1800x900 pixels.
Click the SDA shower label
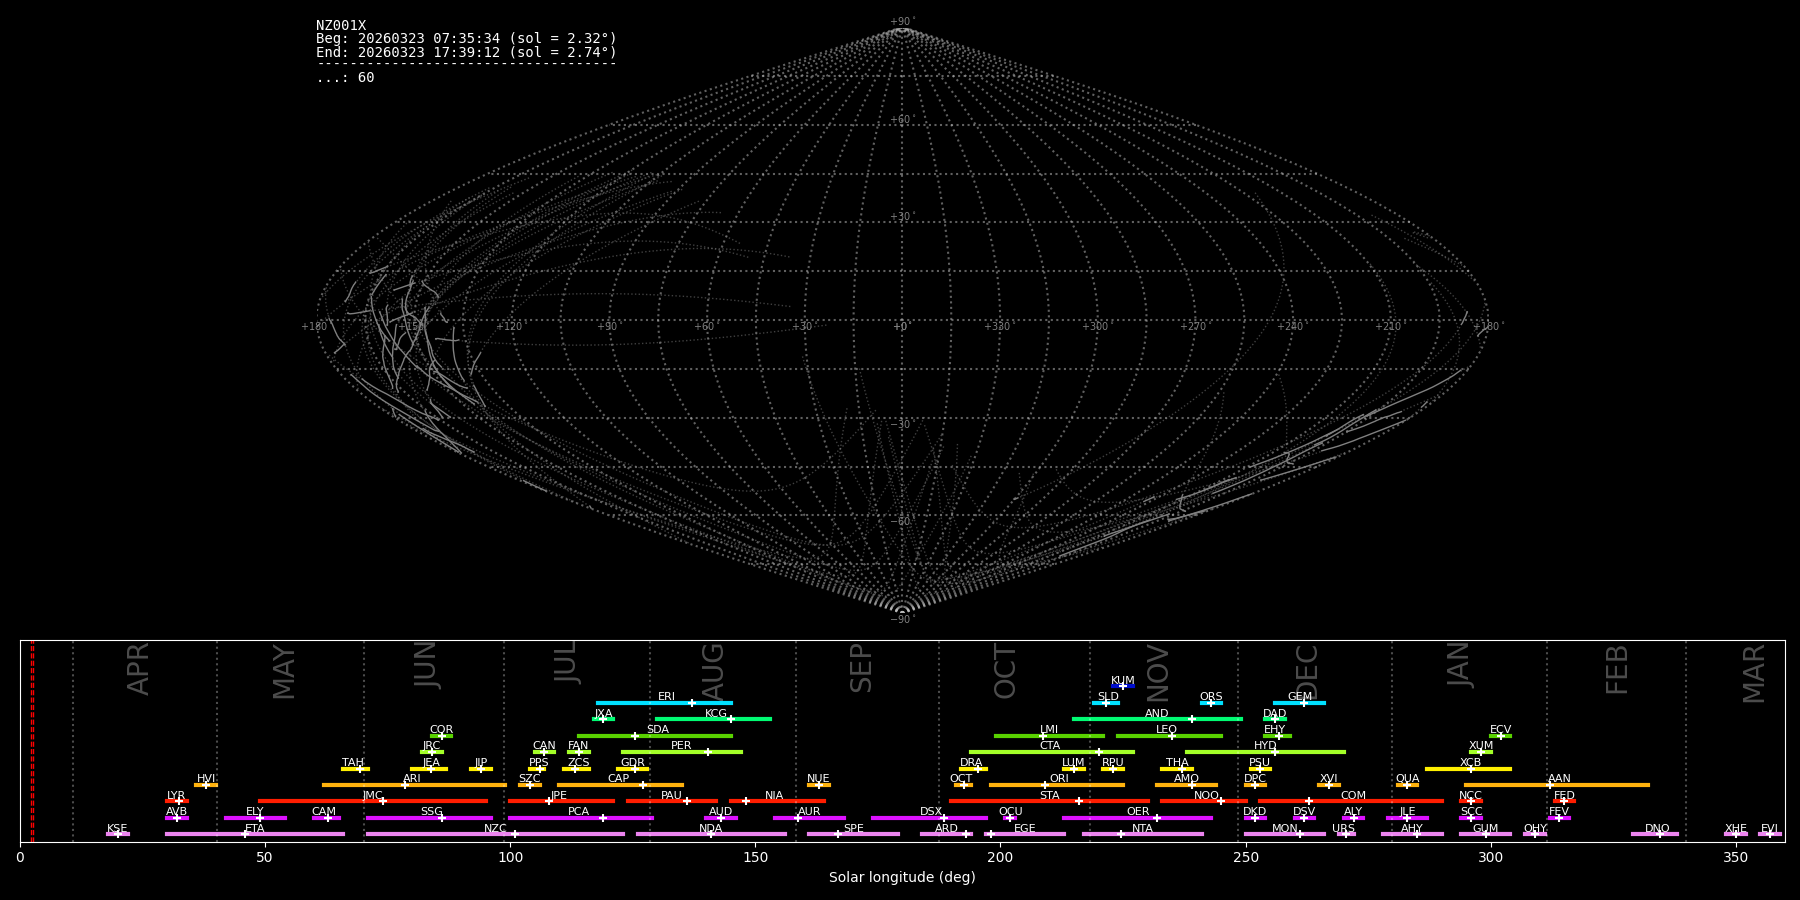click(658, 730)
